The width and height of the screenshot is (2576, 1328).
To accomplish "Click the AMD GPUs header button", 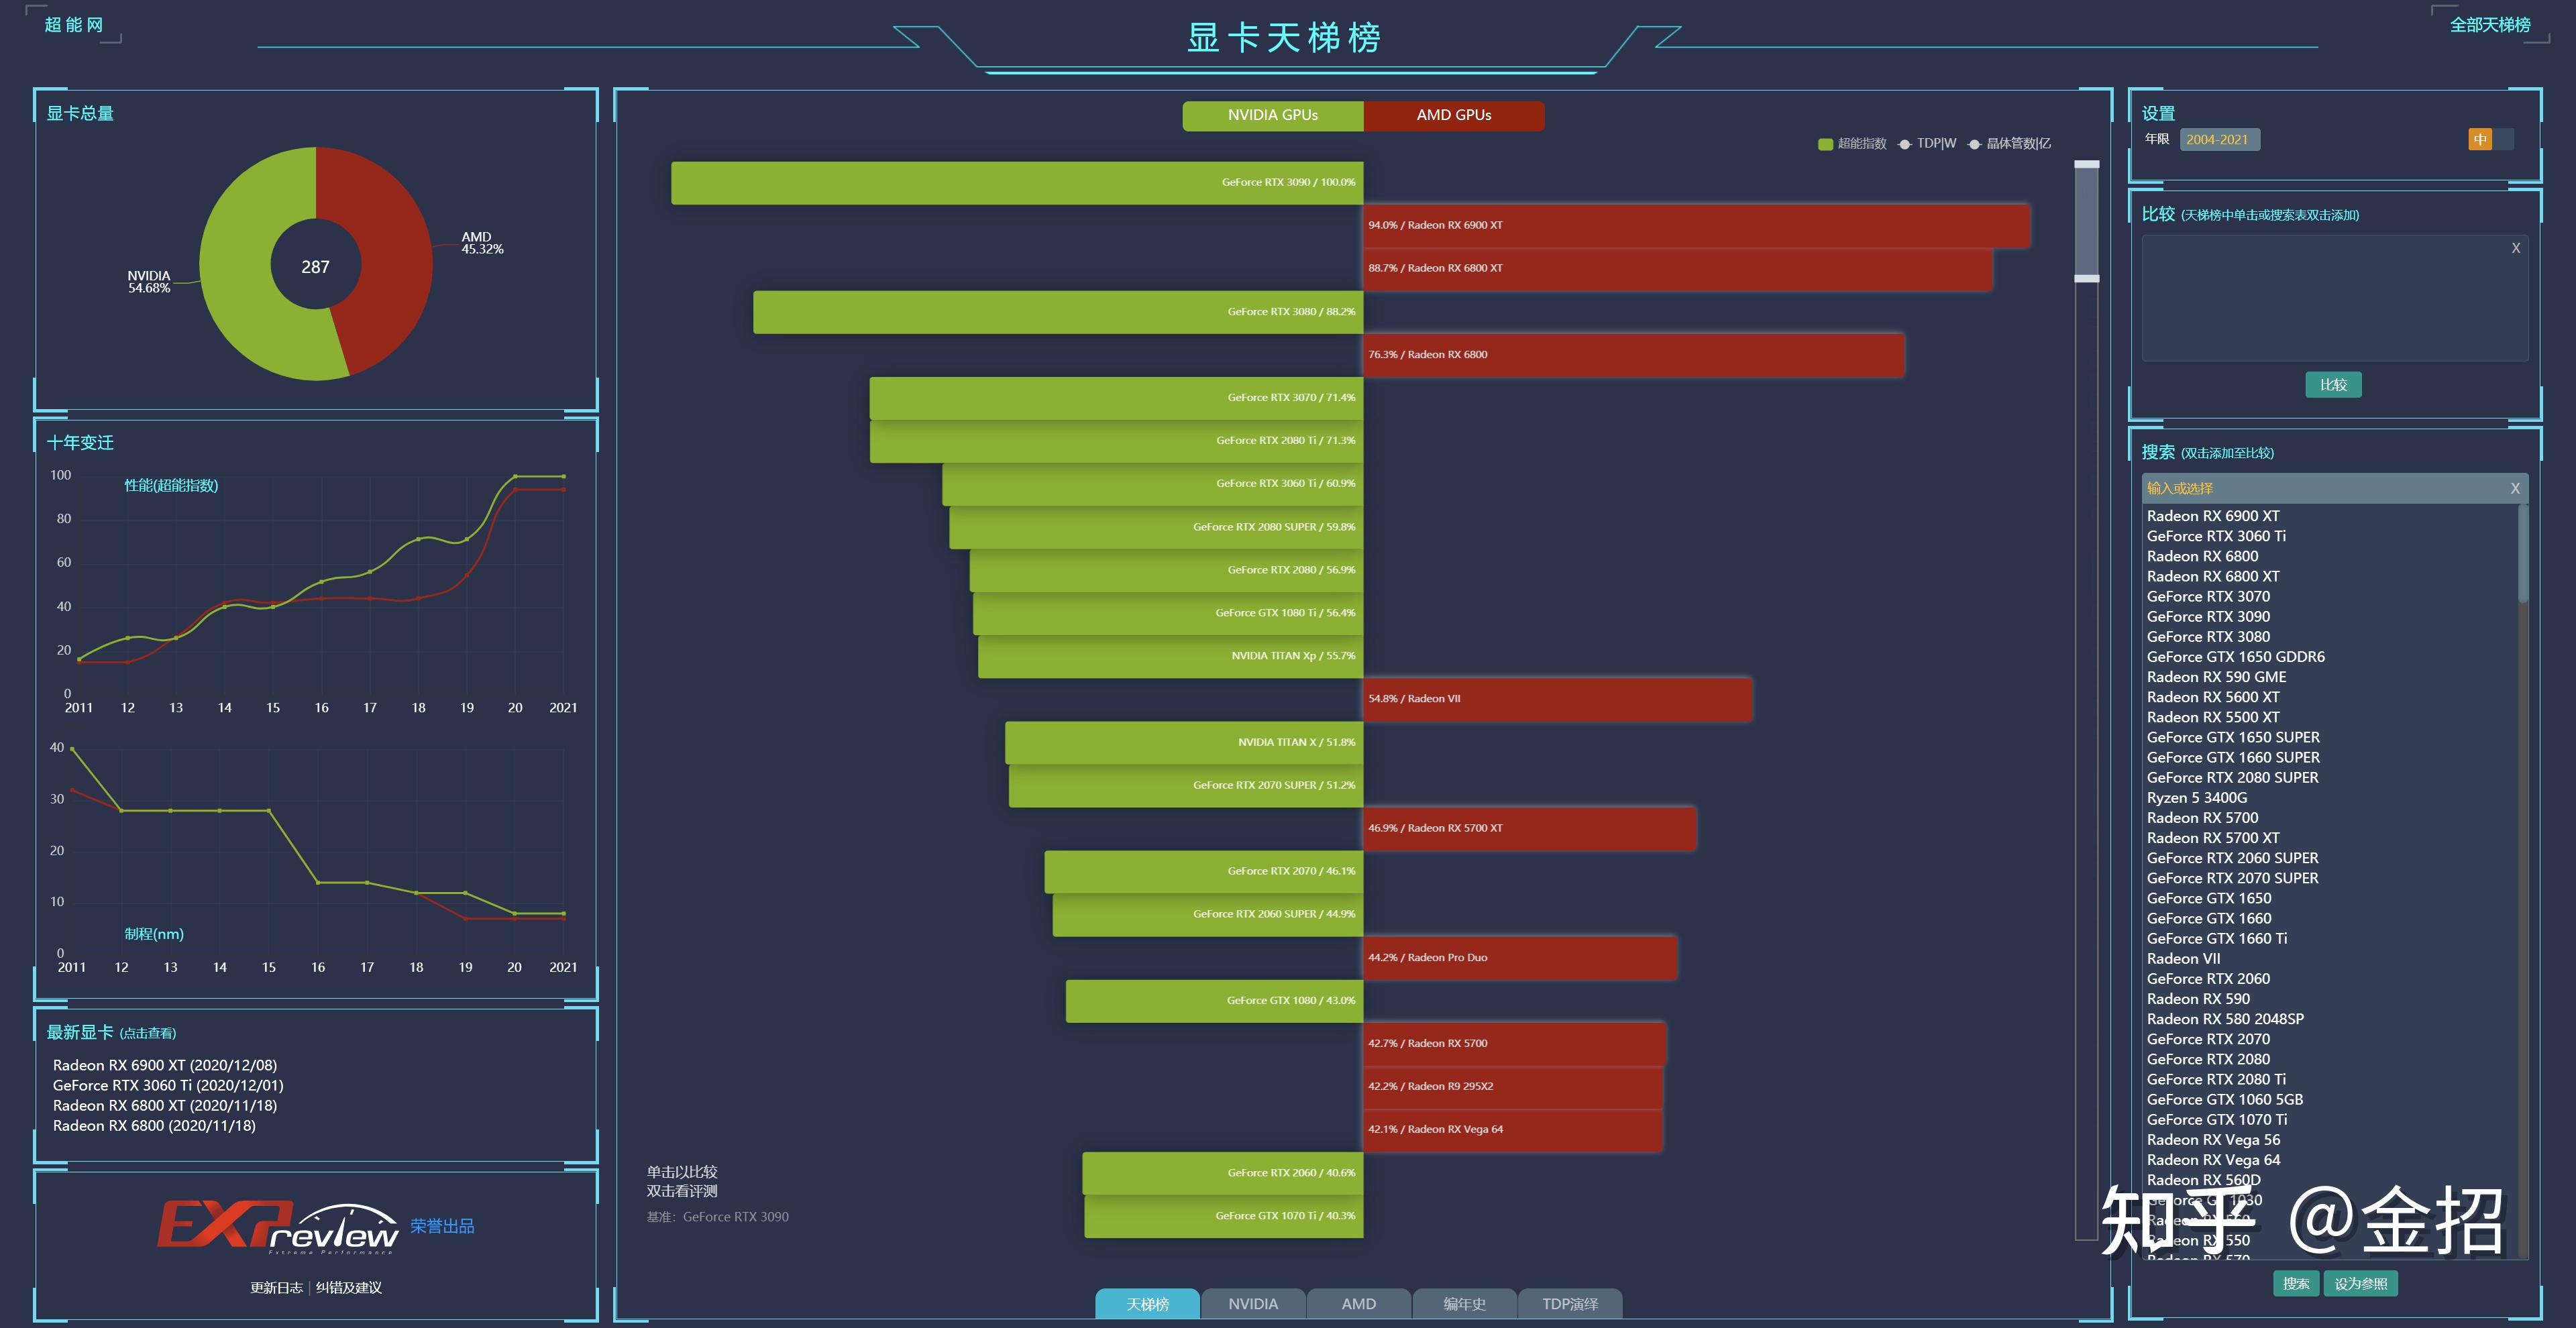I will [1454, 115].
